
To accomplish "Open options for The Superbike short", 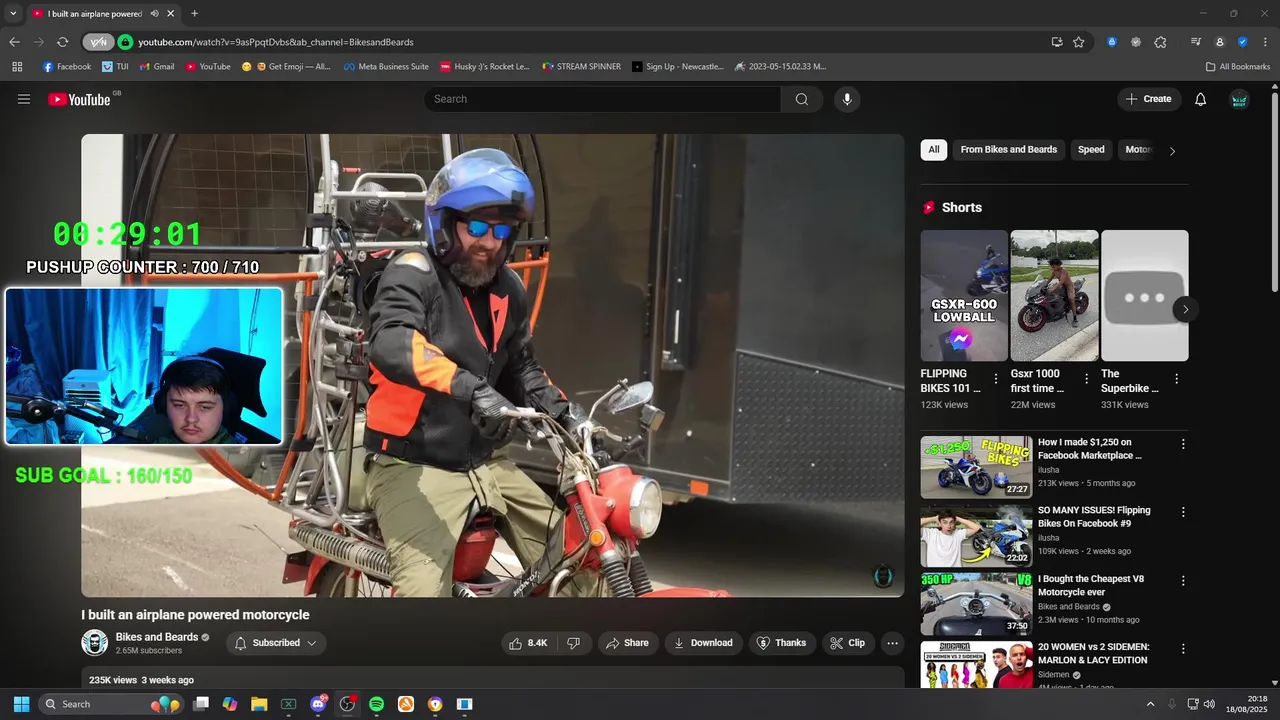I will point(1176,379).
